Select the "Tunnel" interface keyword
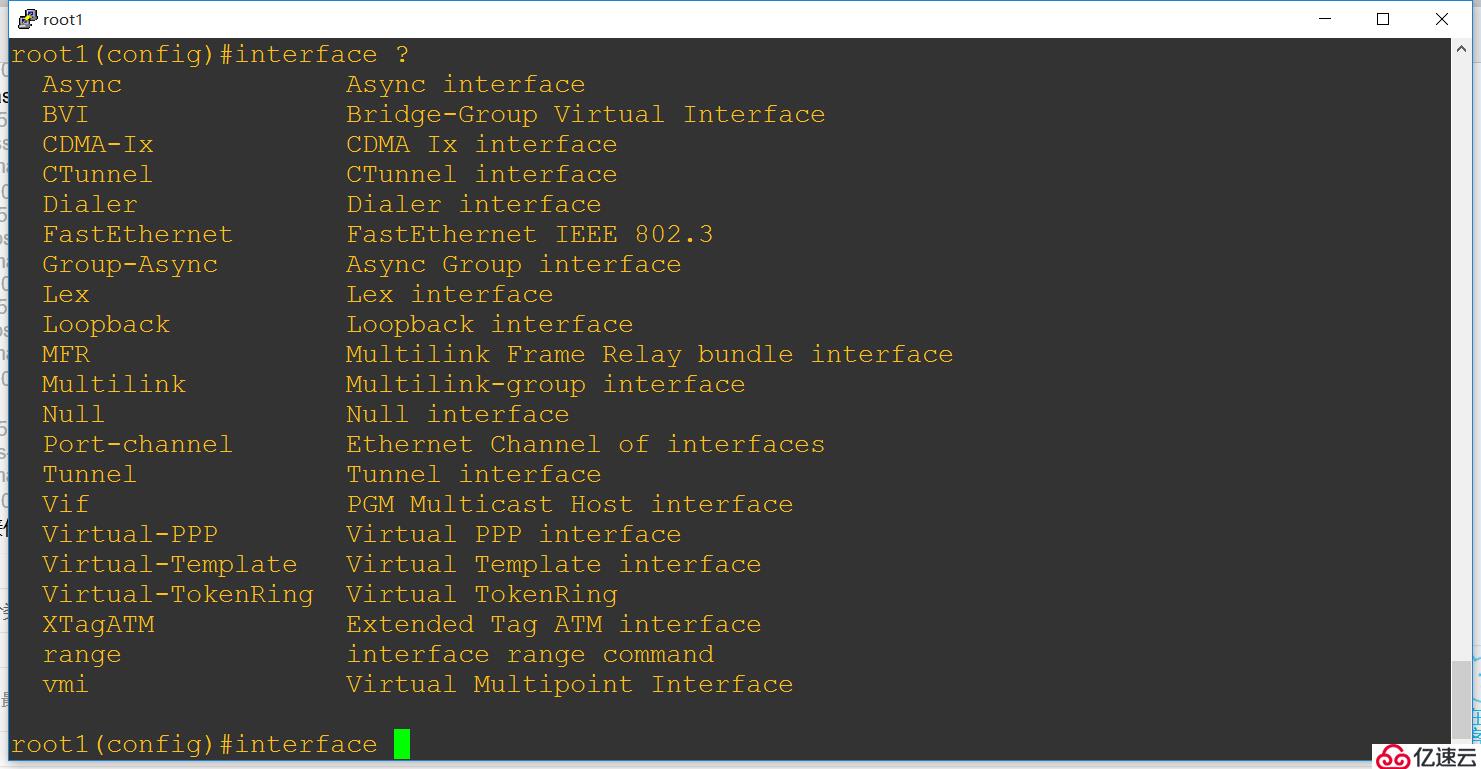Viewport: 1481px width, 769px height. click(x=90, y=475)
